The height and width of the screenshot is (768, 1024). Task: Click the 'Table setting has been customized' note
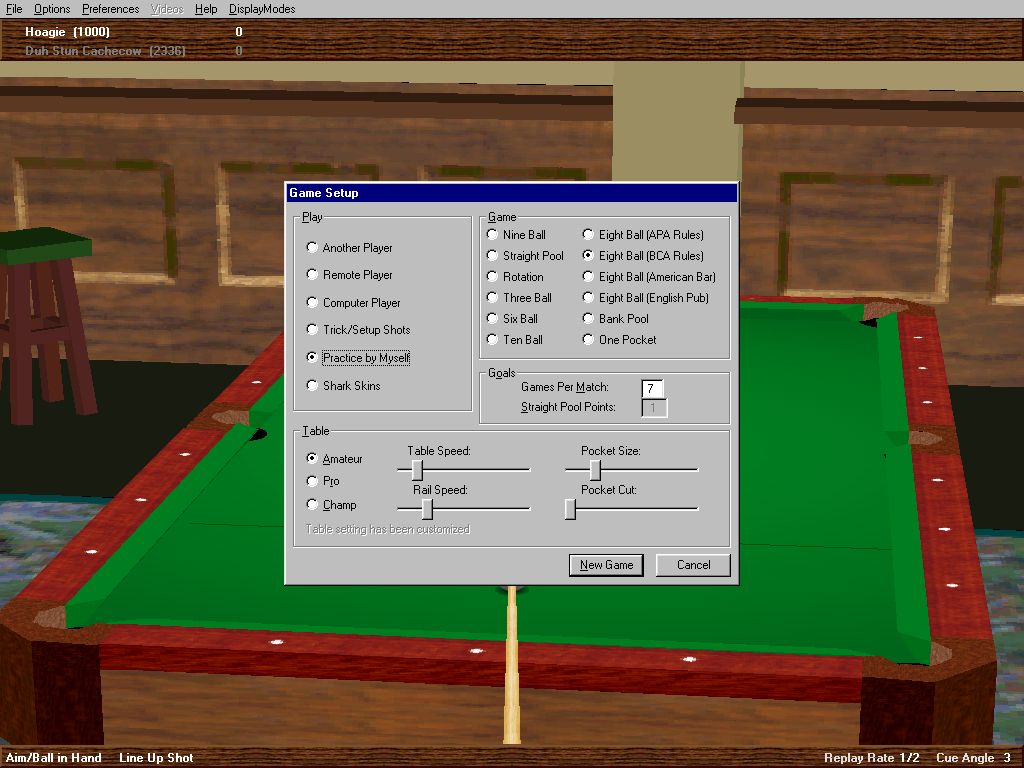click(x=388, y=529)
